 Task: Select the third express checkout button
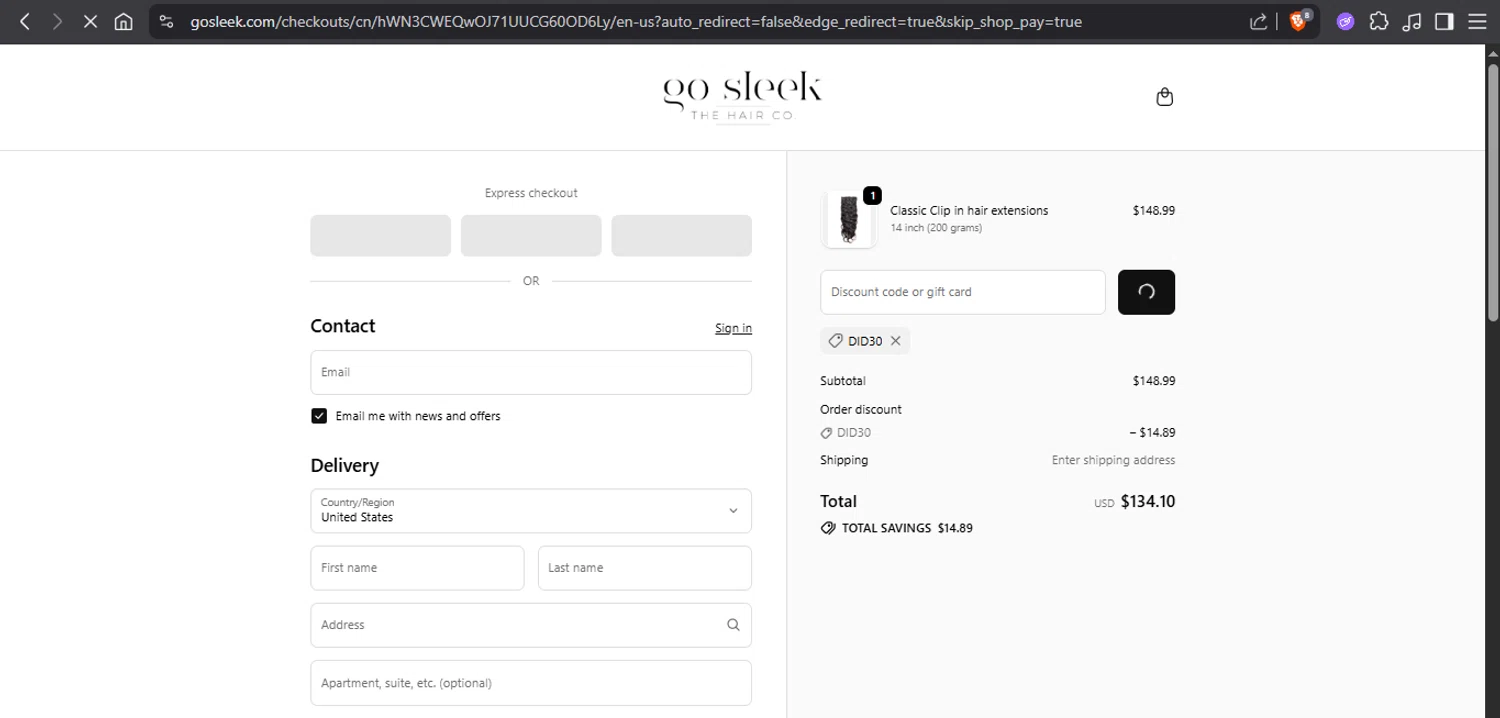pos(681,236)
